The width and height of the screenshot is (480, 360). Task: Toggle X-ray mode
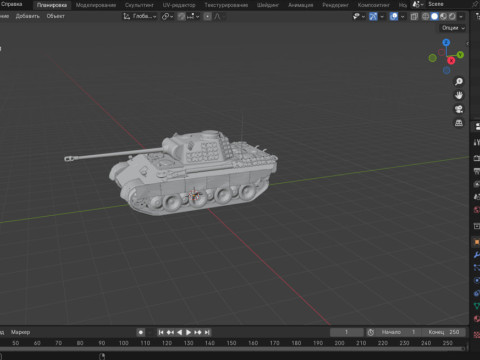[414, 16]
